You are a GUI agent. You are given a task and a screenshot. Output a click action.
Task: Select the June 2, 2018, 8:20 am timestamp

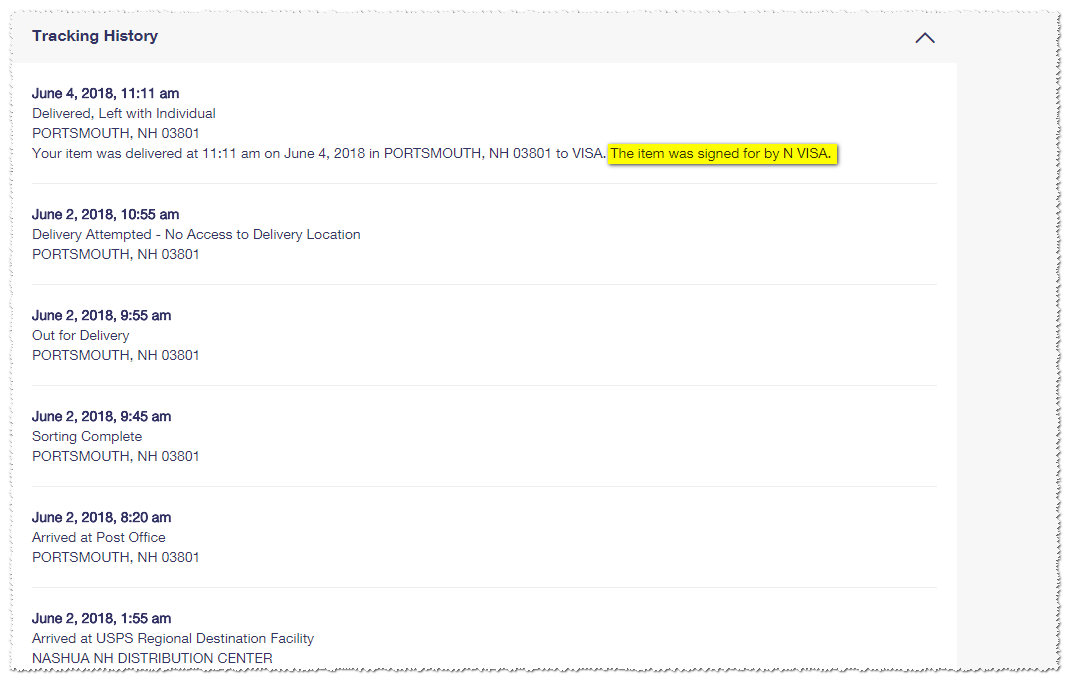click(102, 517)
